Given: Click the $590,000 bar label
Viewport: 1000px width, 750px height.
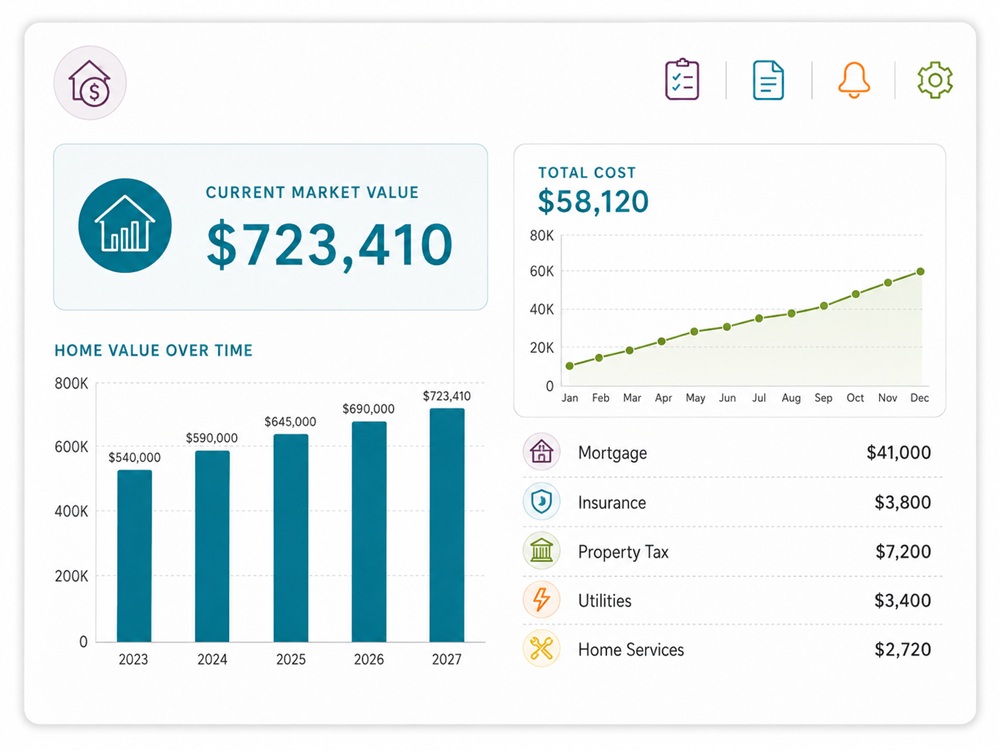Looking at the screenshot, I should tap(212, 438).
